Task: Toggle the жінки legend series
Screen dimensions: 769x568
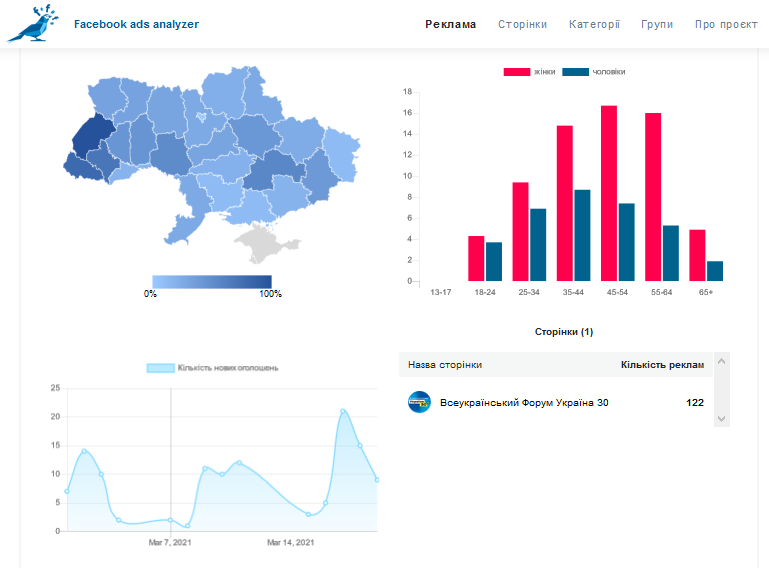Action: click(530, 72)
